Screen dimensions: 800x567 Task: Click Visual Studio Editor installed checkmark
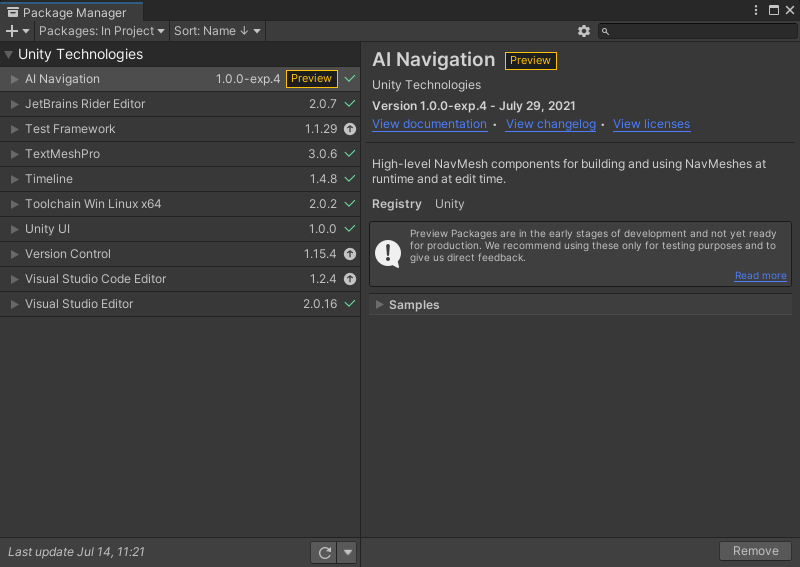click(350, 304)
